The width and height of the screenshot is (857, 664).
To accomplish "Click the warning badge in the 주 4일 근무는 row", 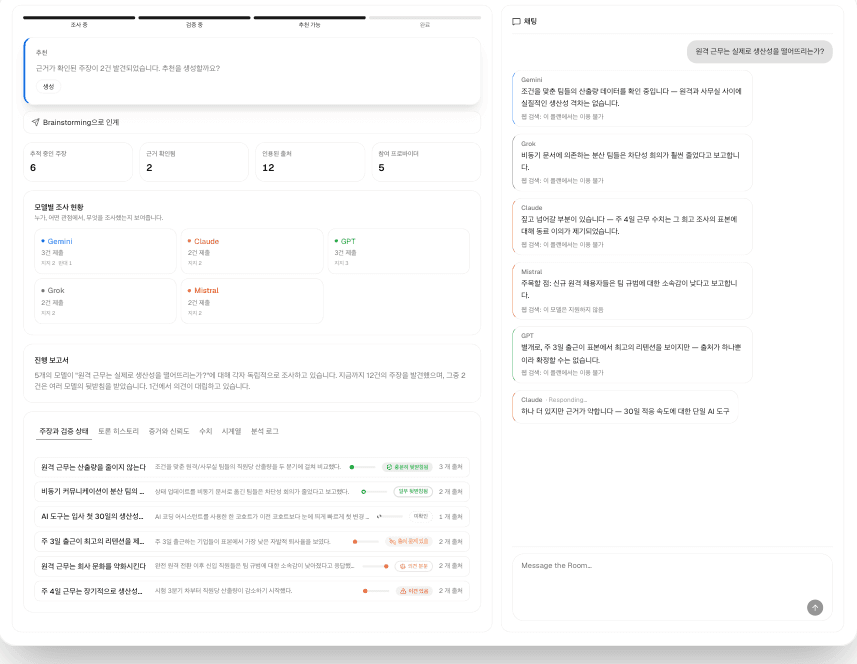I will 414,591.
